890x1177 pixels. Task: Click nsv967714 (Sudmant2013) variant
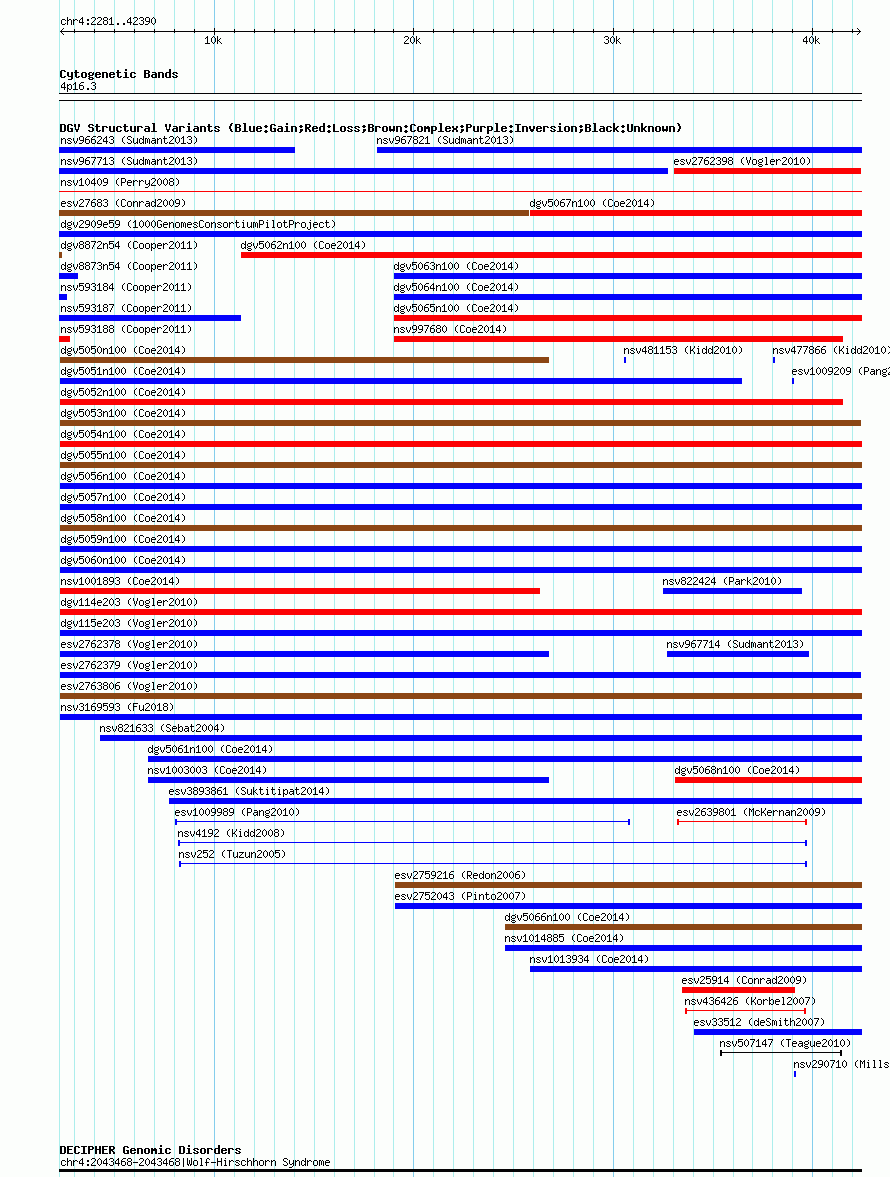(738, 655)
